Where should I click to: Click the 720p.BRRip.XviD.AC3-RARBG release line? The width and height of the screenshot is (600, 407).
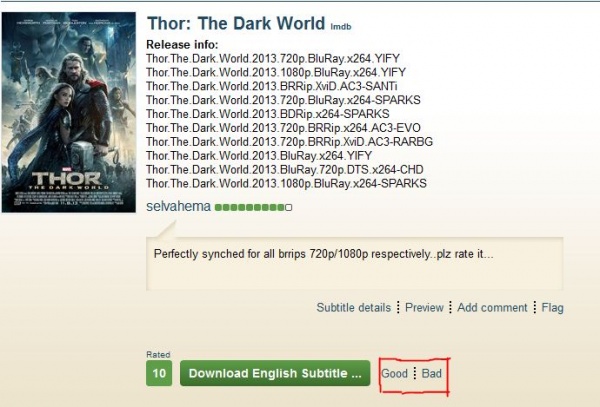click(x=289, y=142)
